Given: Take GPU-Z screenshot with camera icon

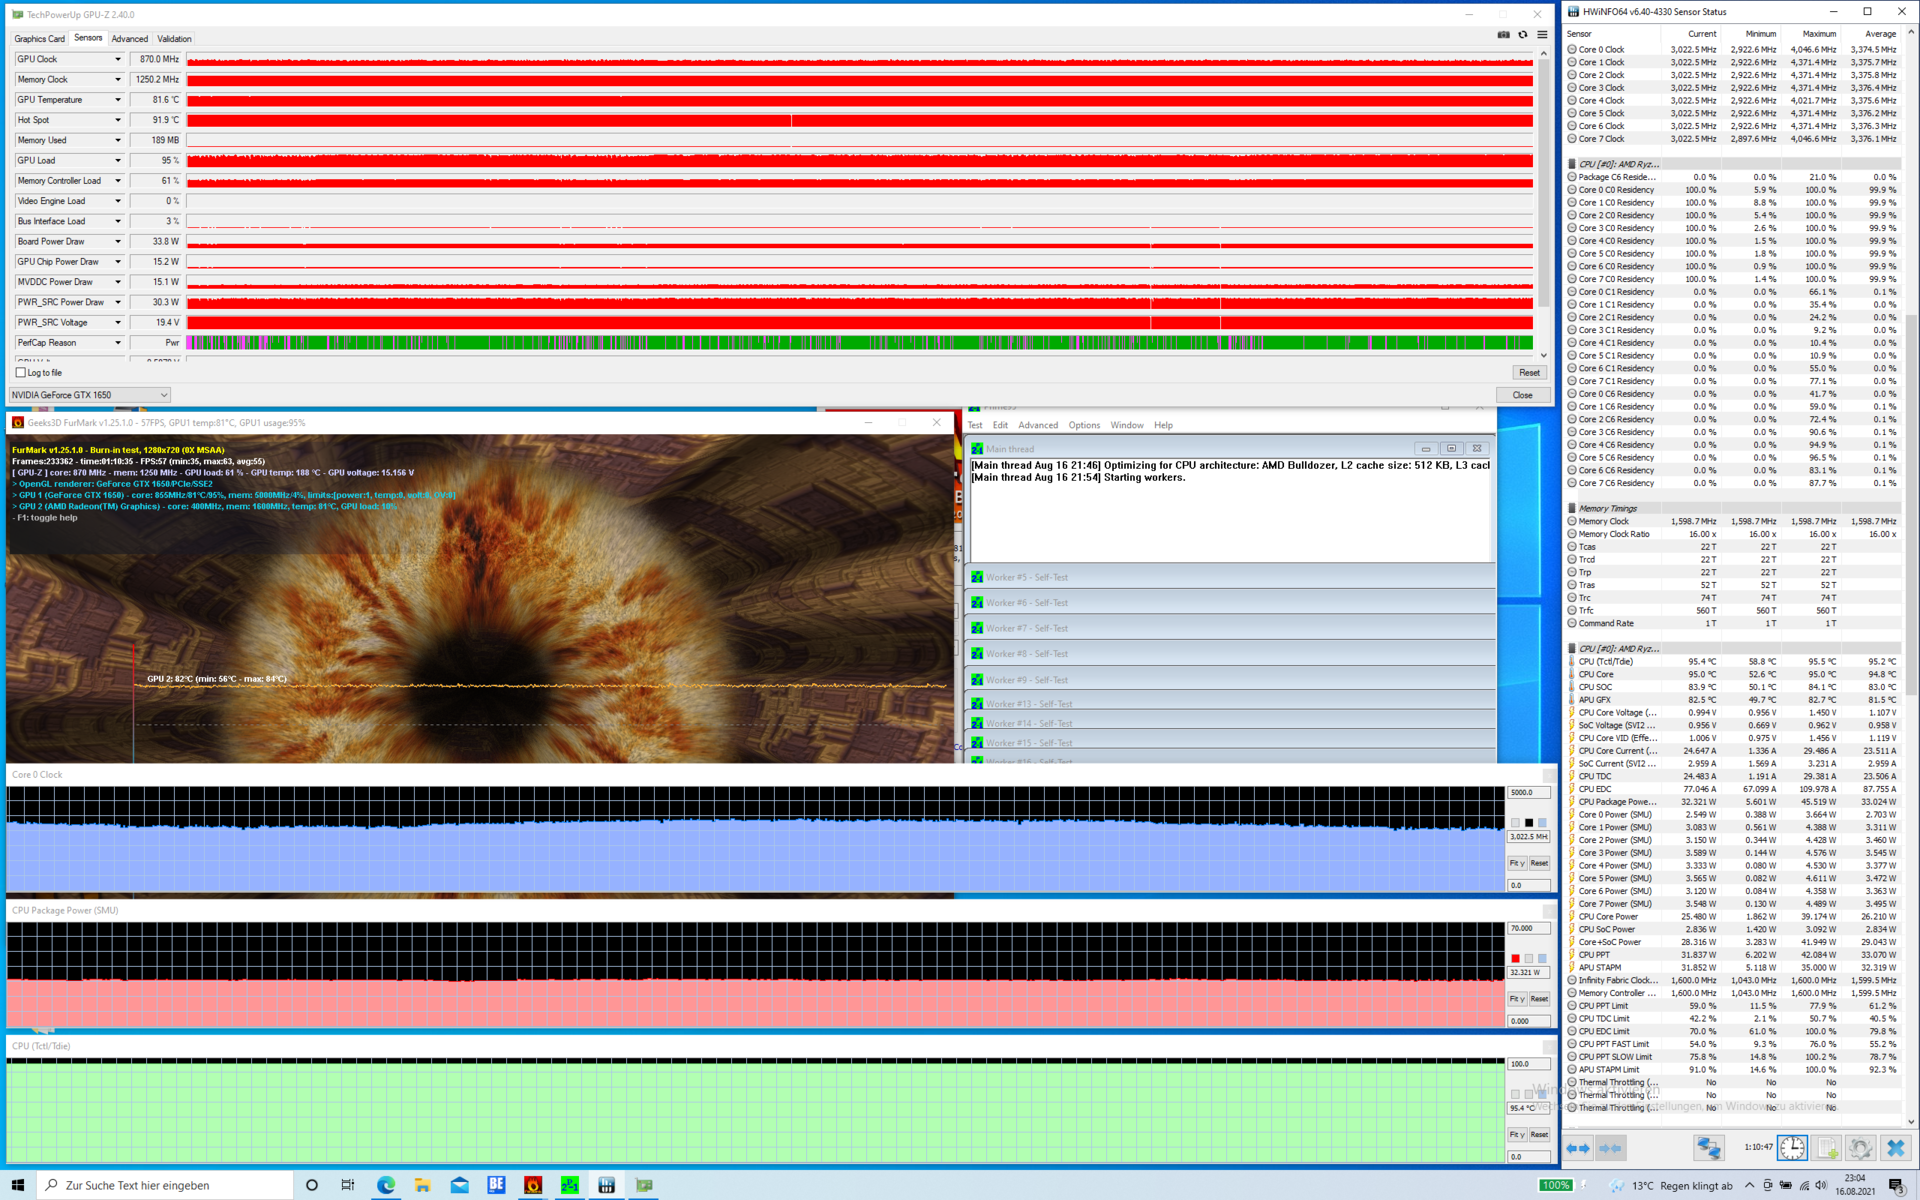Looking at the screenshot, I should [1503, 35].
